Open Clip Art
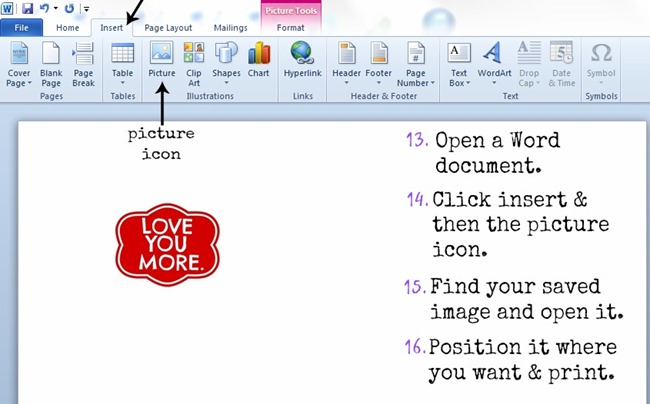This screenshot has height=404, width=650. click(x=194, y=65)
